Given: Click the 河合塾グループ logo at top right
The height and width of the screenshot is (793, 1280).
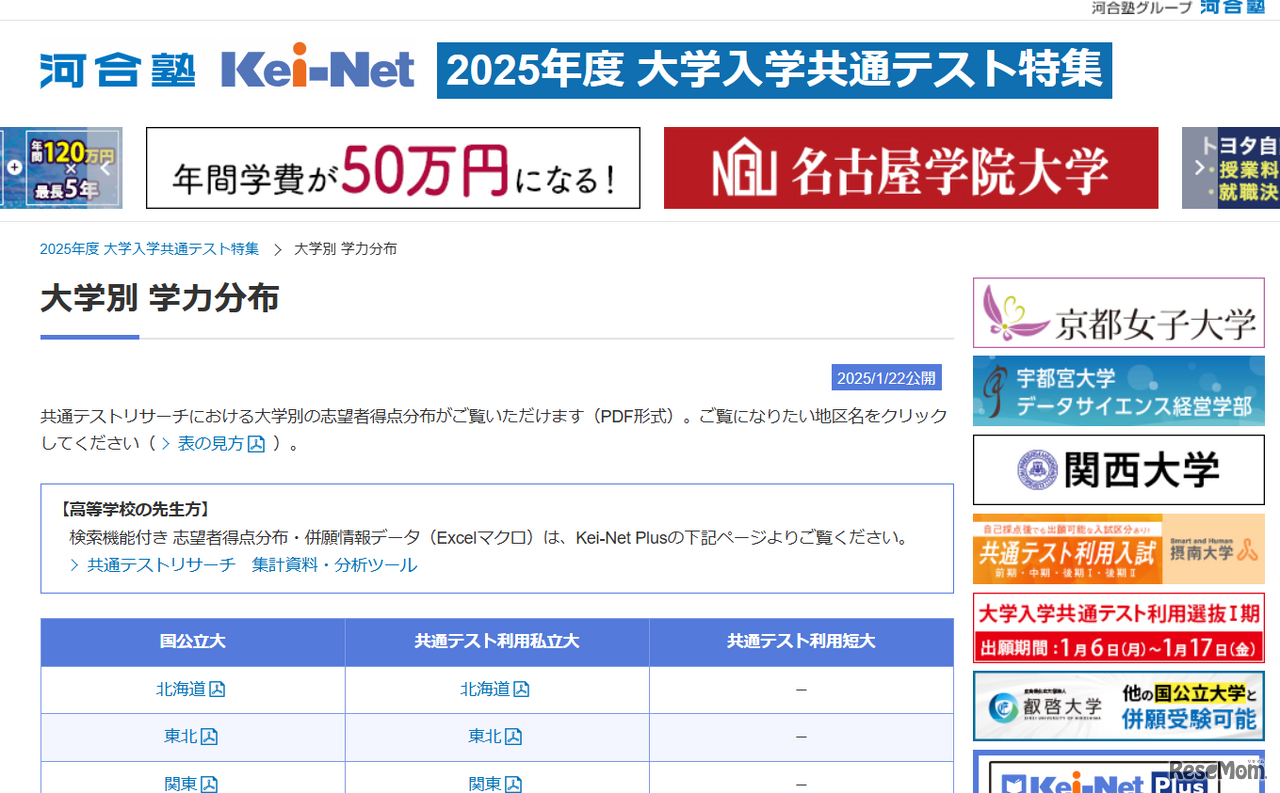Looking at the screenshot, I should coord(1232,8).
